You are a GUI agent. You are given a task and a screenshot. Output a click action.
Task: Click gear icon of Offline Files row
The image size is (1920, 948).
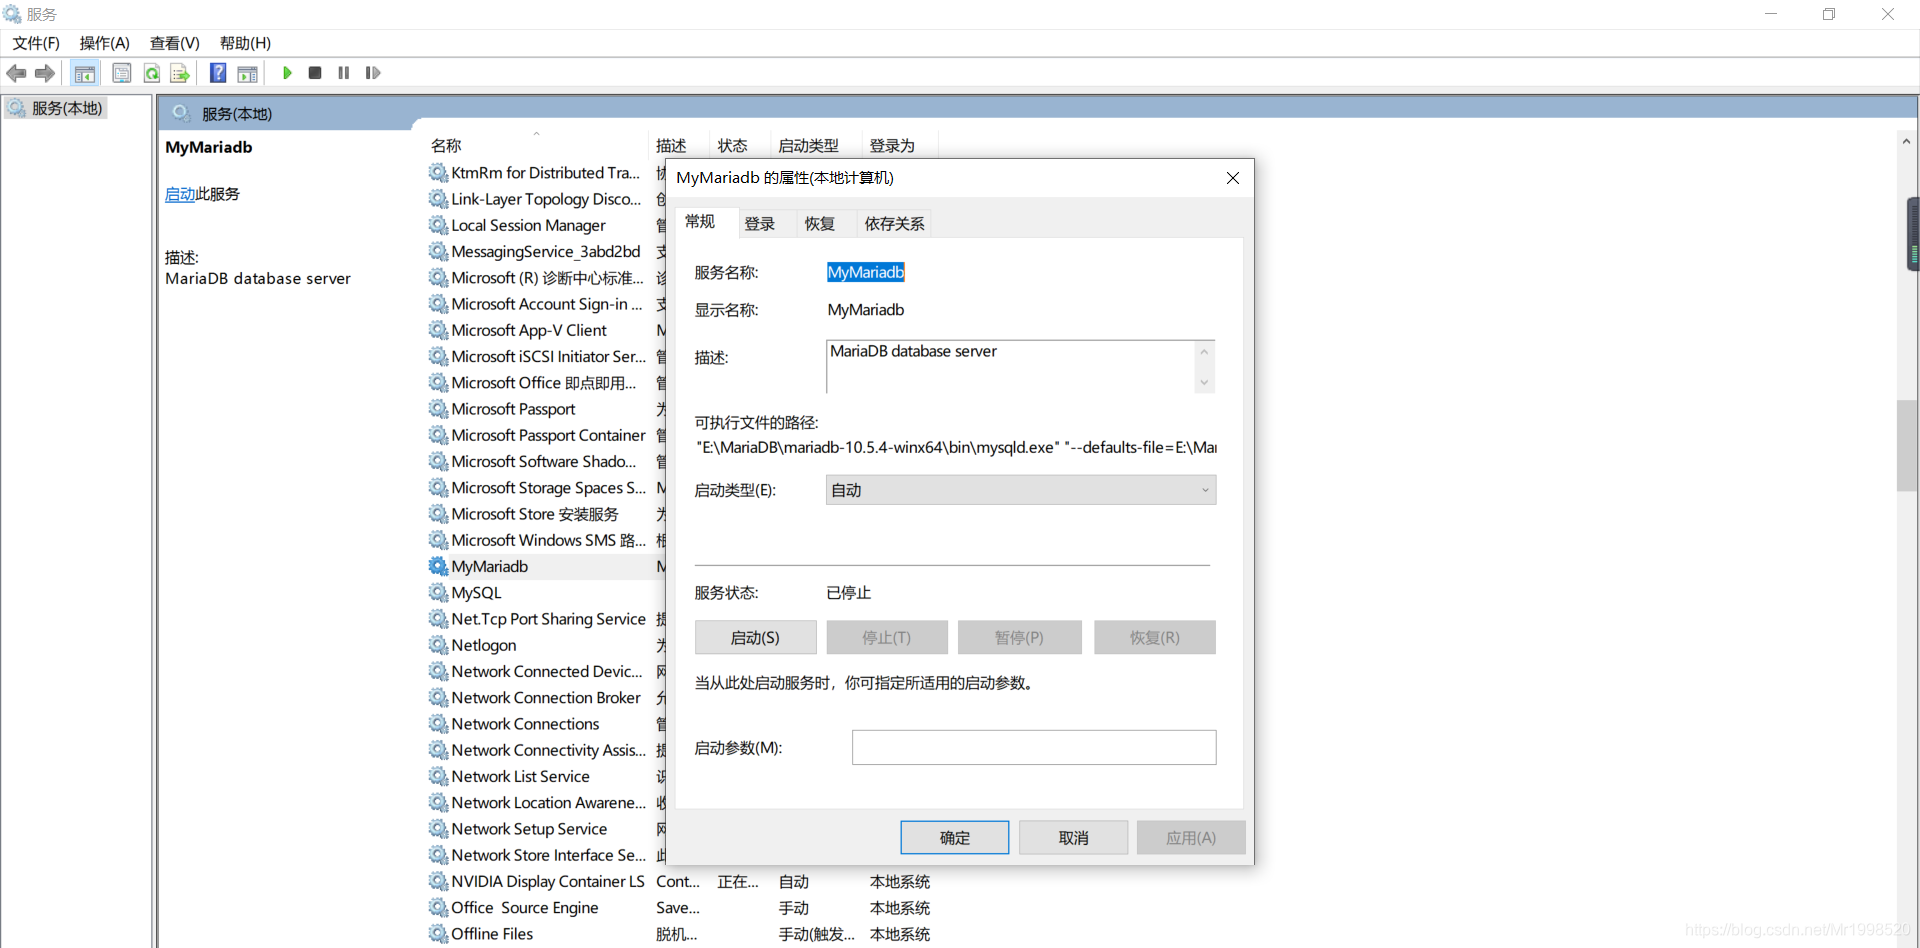point(438,934)
